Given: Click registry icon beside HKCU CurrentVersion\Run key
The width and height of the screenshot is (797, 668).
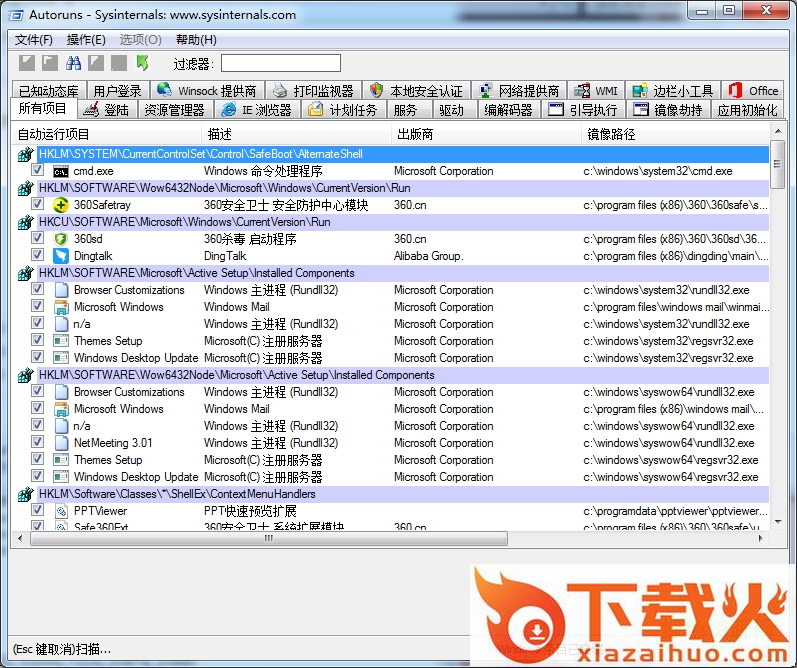Looking at the screenshot, I should coord(25,222).
